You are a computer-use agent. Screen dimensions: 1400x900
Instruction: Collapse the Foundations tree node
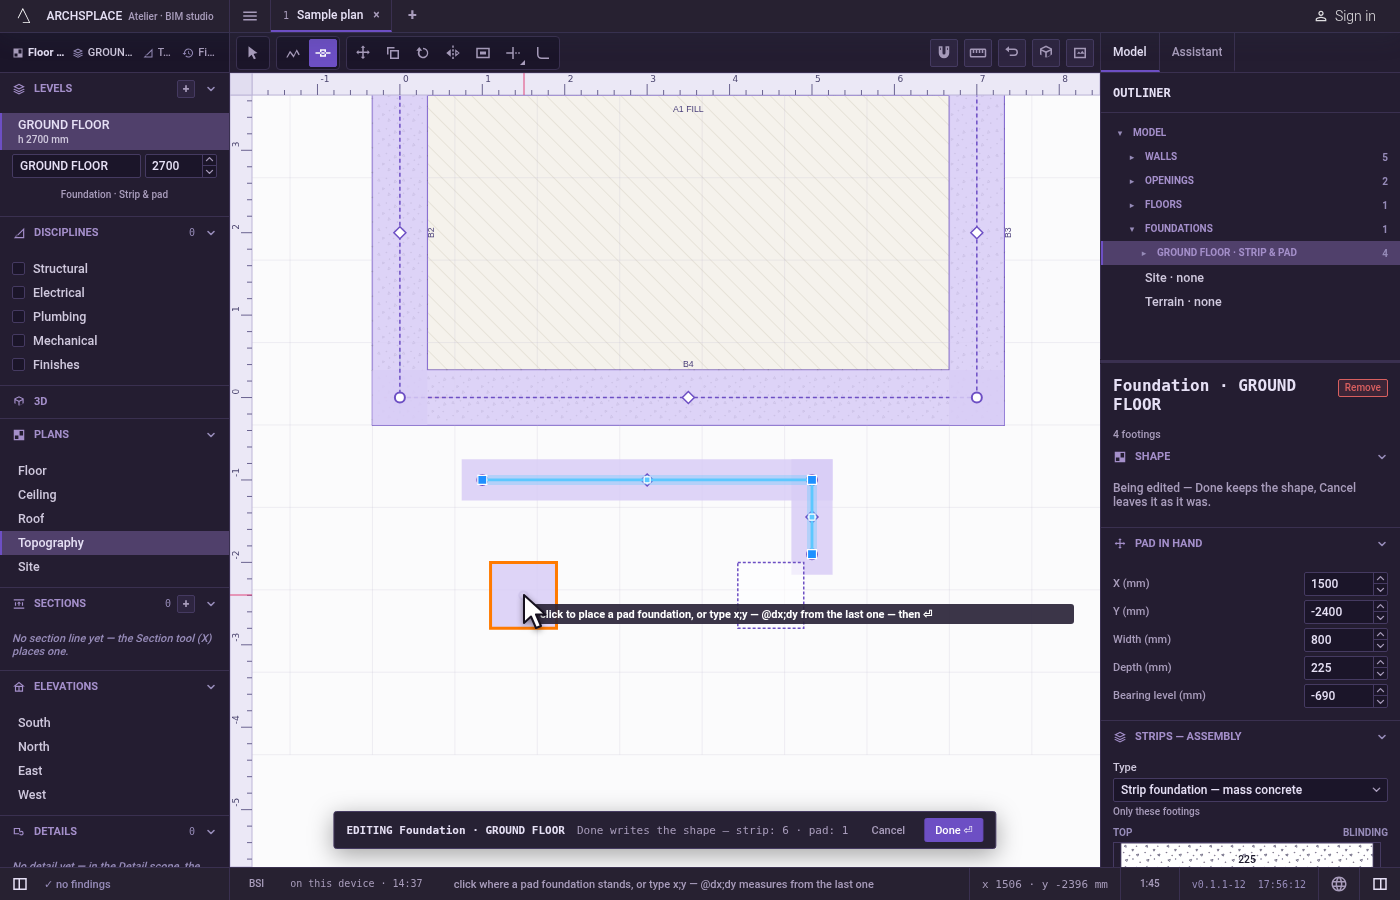pyautogui.click(x=1132, y=229)
